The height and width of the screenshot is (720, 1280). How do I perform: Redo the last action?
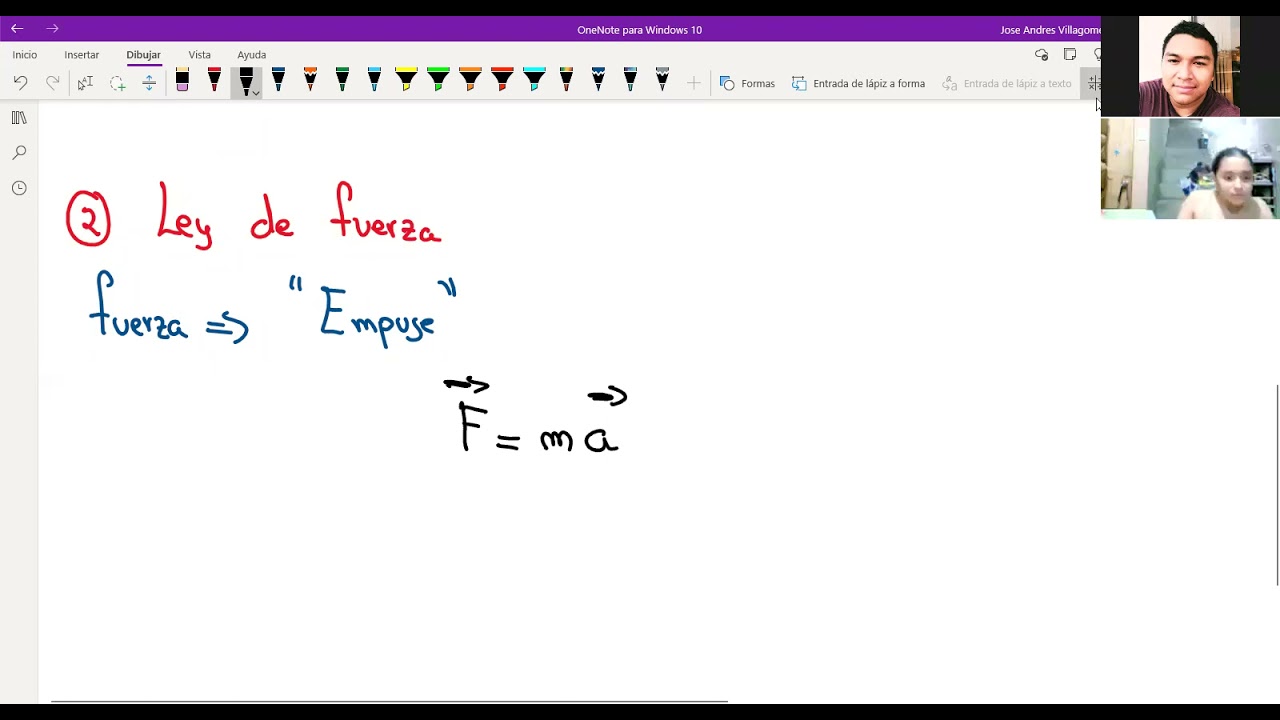click(x=52, y=83)
